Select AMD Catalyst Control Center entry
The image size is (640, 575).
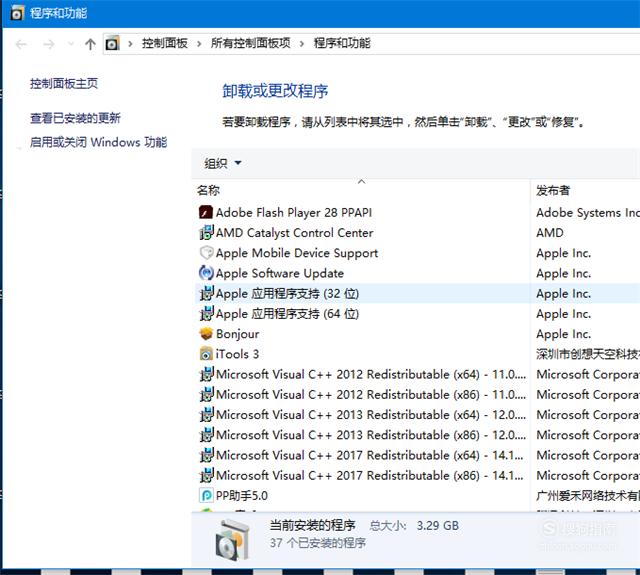coord(294,233)
